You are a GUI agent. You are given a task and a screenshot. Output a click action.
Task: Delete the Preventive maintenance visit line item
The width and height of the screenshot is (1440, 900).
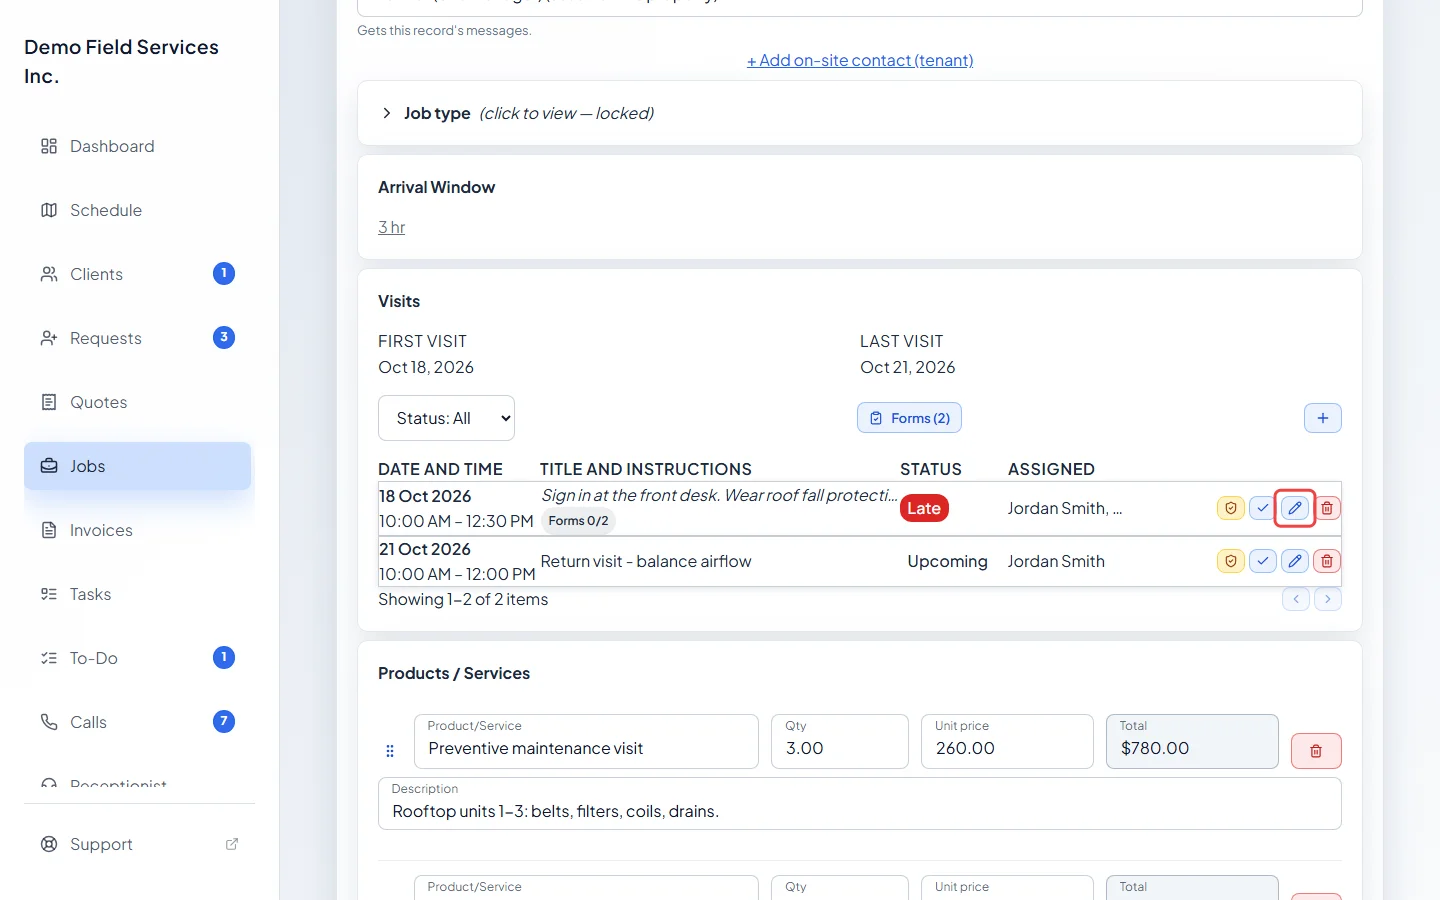point(1316,751)
